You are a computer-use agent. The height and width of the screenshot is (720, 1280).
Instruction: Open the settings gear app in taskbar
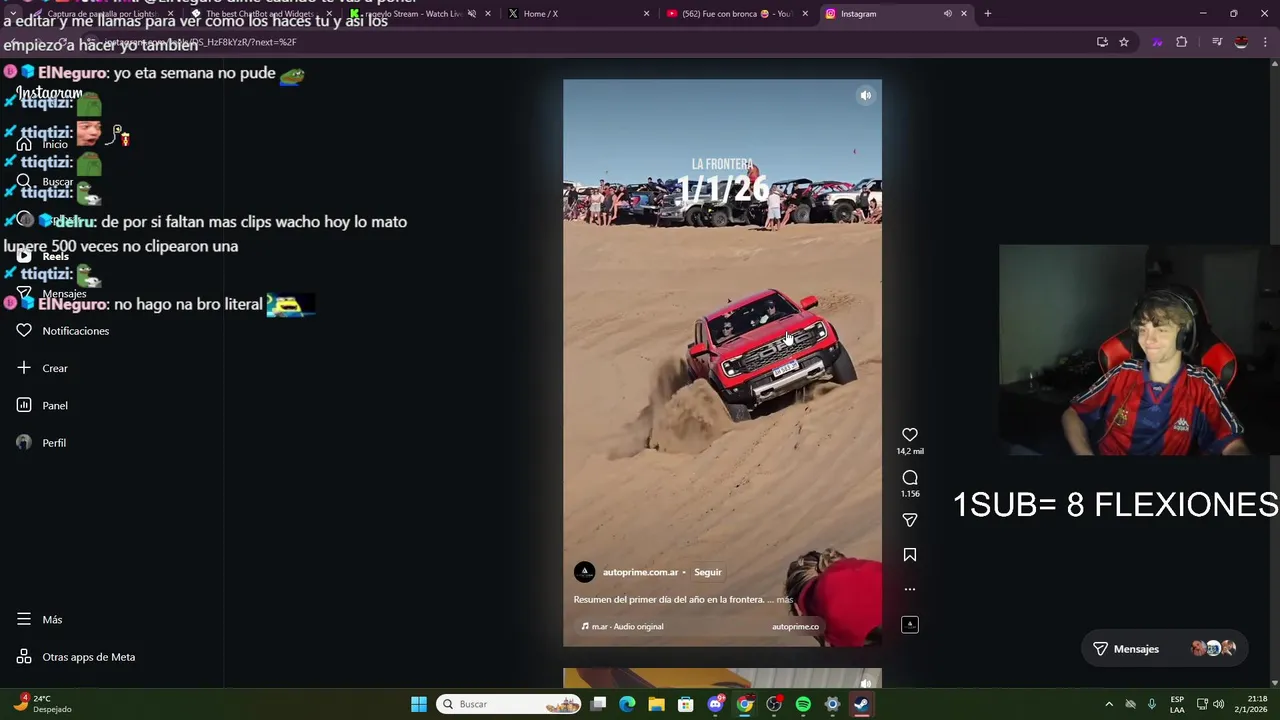click(832, 704)
